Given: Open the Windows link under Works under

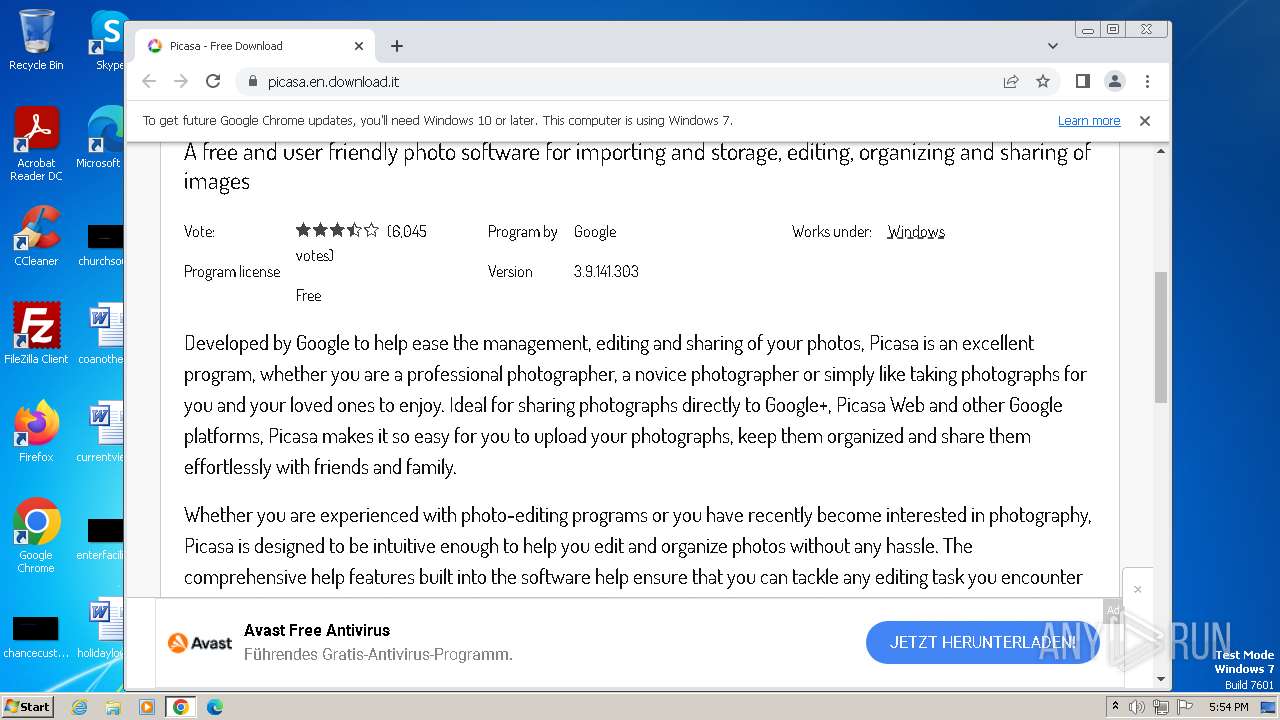Looking at the screenshot, I should point(916,232).
